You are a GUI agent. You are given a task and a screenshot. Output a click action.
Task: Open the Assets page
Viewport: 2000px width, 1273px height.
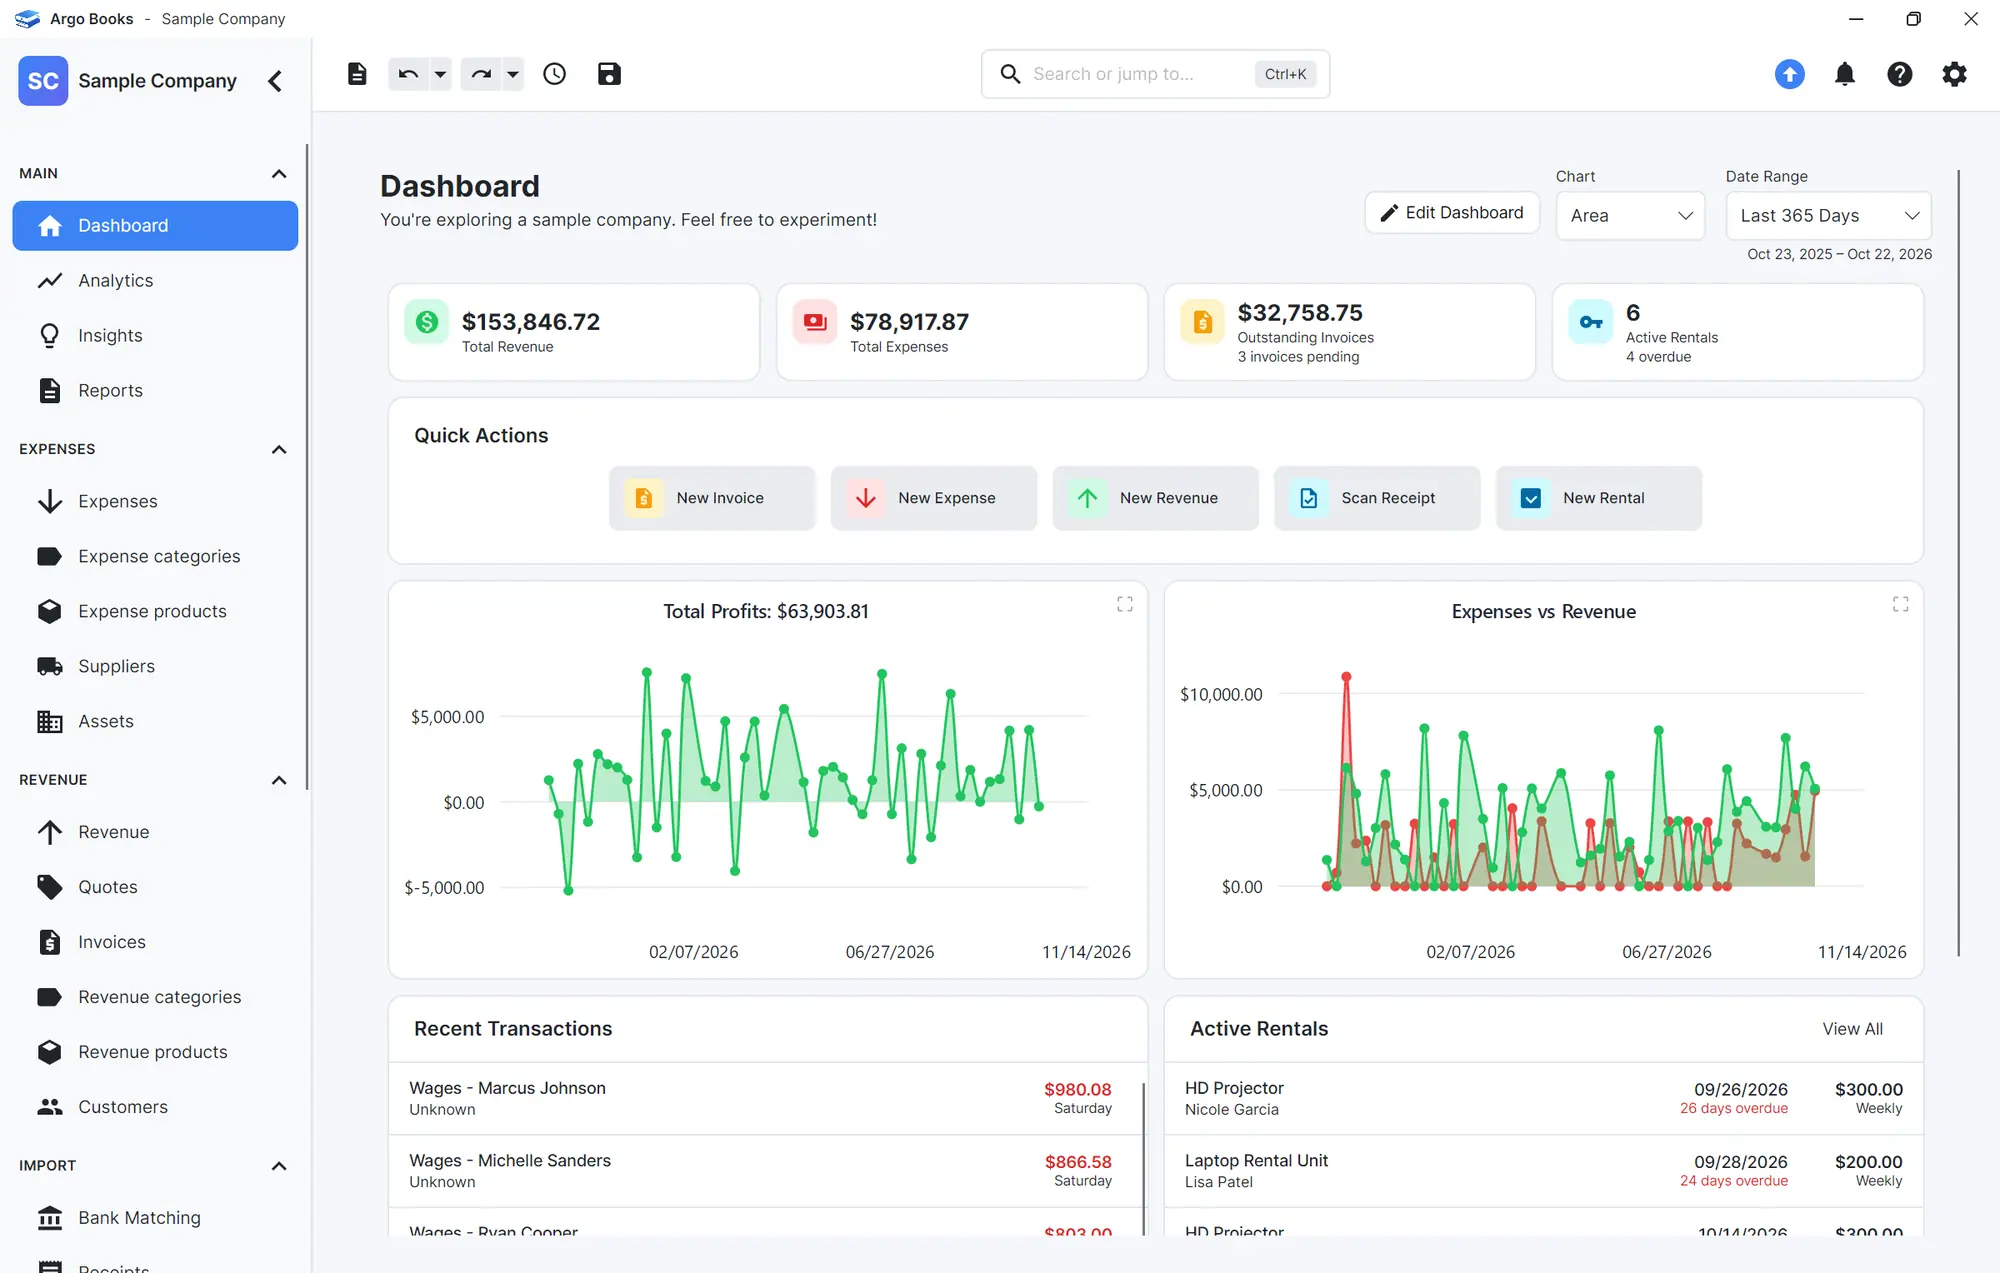click(155, 721)
